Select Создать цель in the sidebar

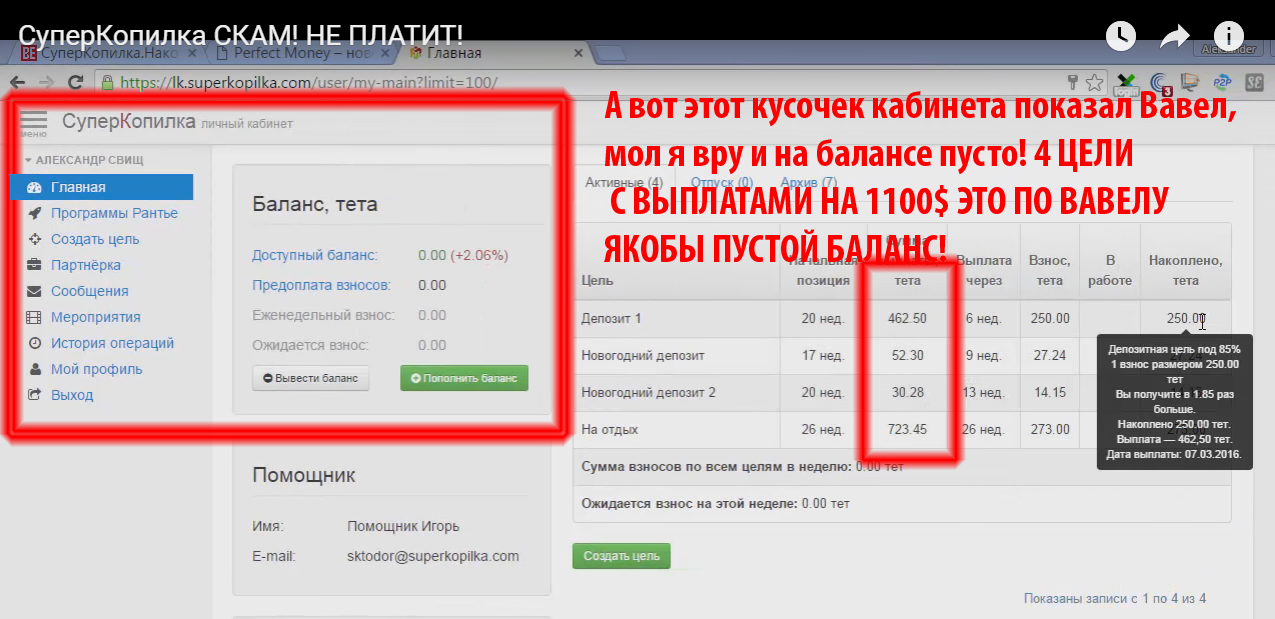pos(95,239)
